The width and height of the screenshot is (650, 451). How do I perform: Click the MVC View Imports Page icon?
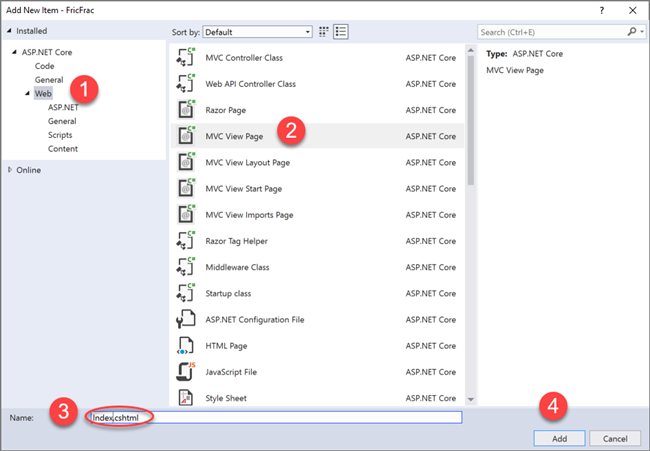pos(185,214)
